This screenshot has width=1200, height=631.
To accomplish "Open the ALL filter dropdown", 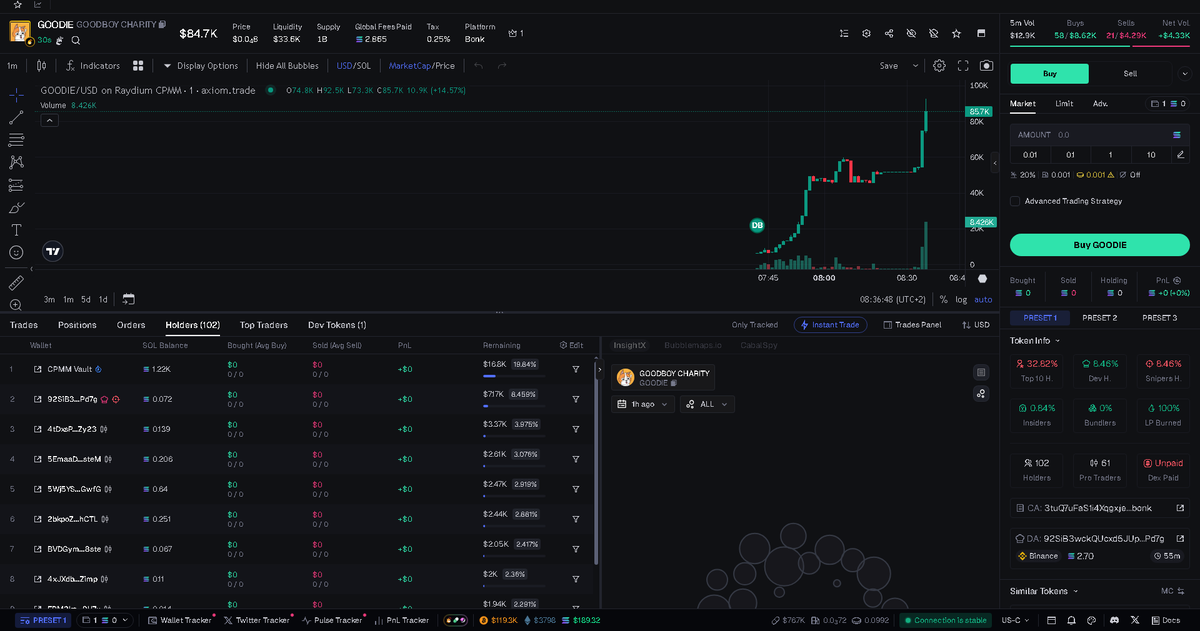I will (x=707, y=404).
